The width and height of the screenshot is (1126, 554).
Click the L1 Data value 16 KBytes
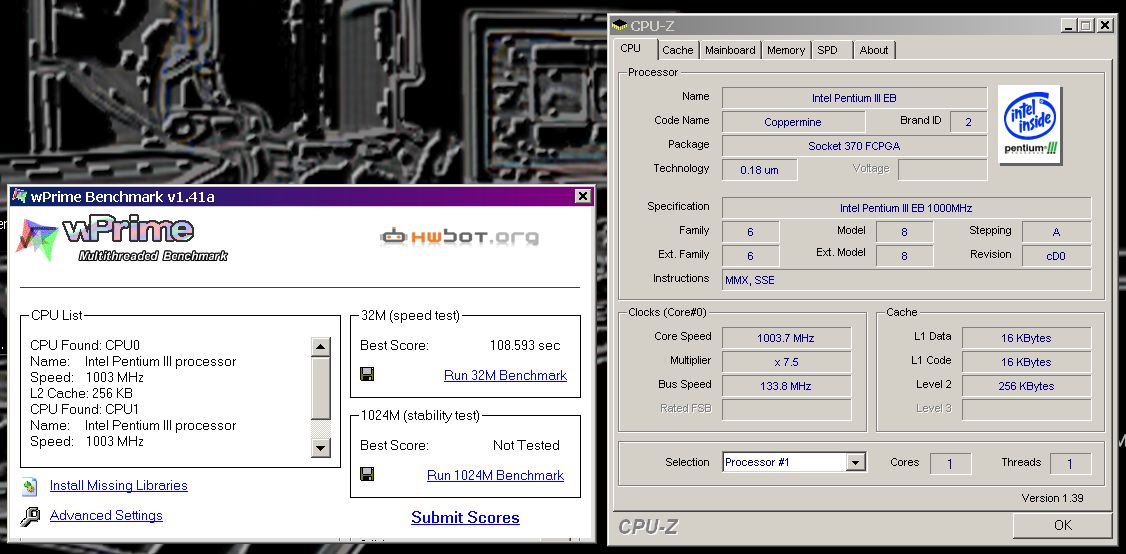tap(1026, 338)
